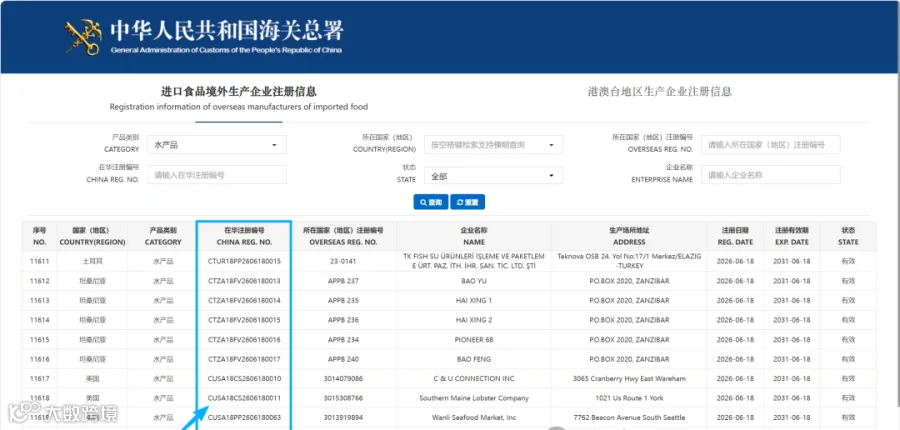The image size is (900, 430).
Task: Click overseas reg number 23-0141
Action: point(343,261)
